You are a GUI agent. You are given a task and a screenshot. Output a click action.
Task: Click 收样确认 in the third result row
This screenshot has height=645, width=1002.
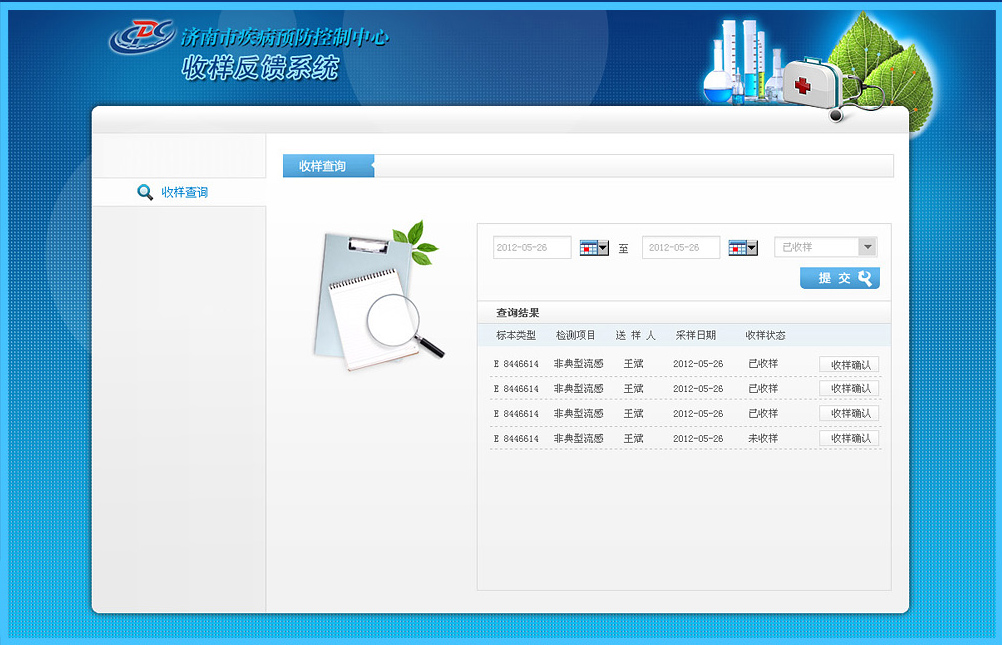[x=849, y=414]
